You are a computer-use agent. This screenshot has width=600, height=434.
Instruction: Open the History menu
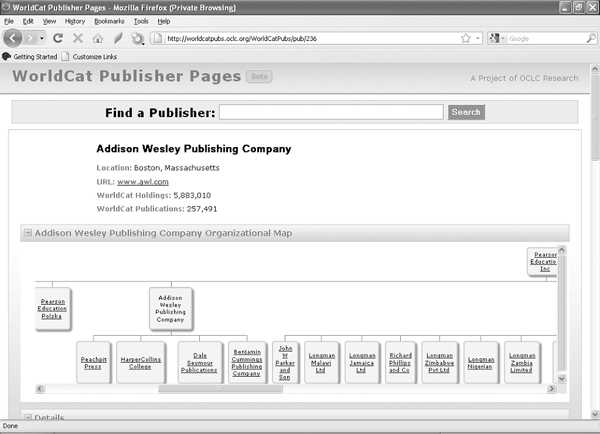click(x=75, y=20)
